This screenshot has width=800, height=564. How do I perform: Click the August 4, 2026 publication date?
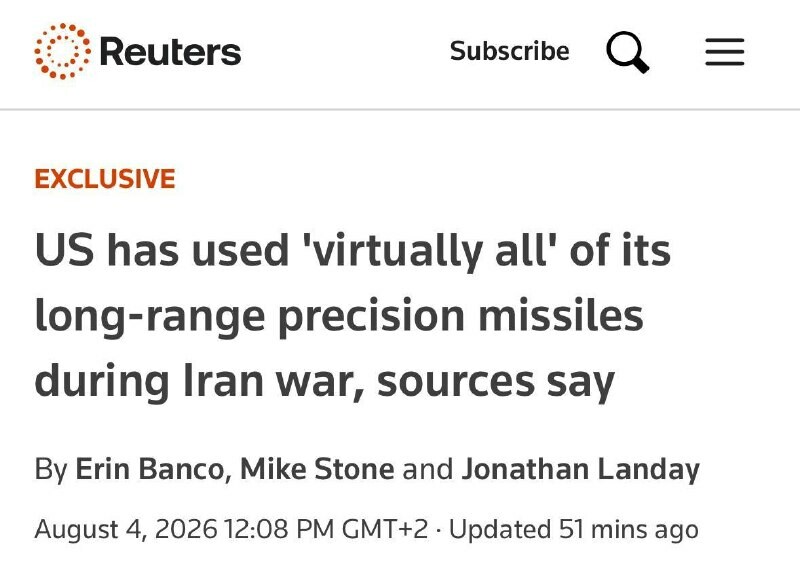(x=126, y=529)
